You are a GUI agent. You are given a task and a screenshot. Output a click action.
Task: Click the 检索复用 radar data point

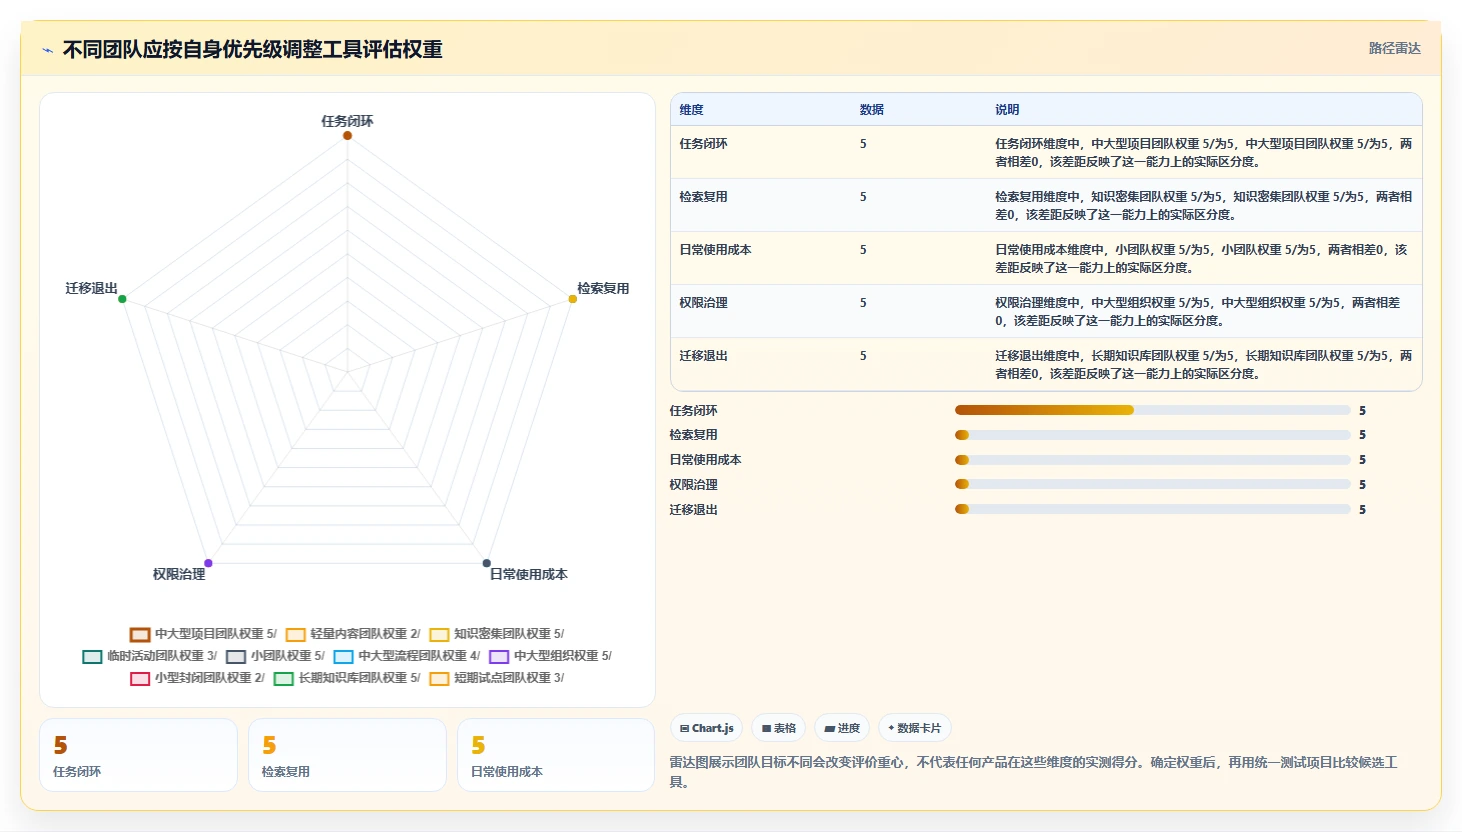(x=573, y=299)
